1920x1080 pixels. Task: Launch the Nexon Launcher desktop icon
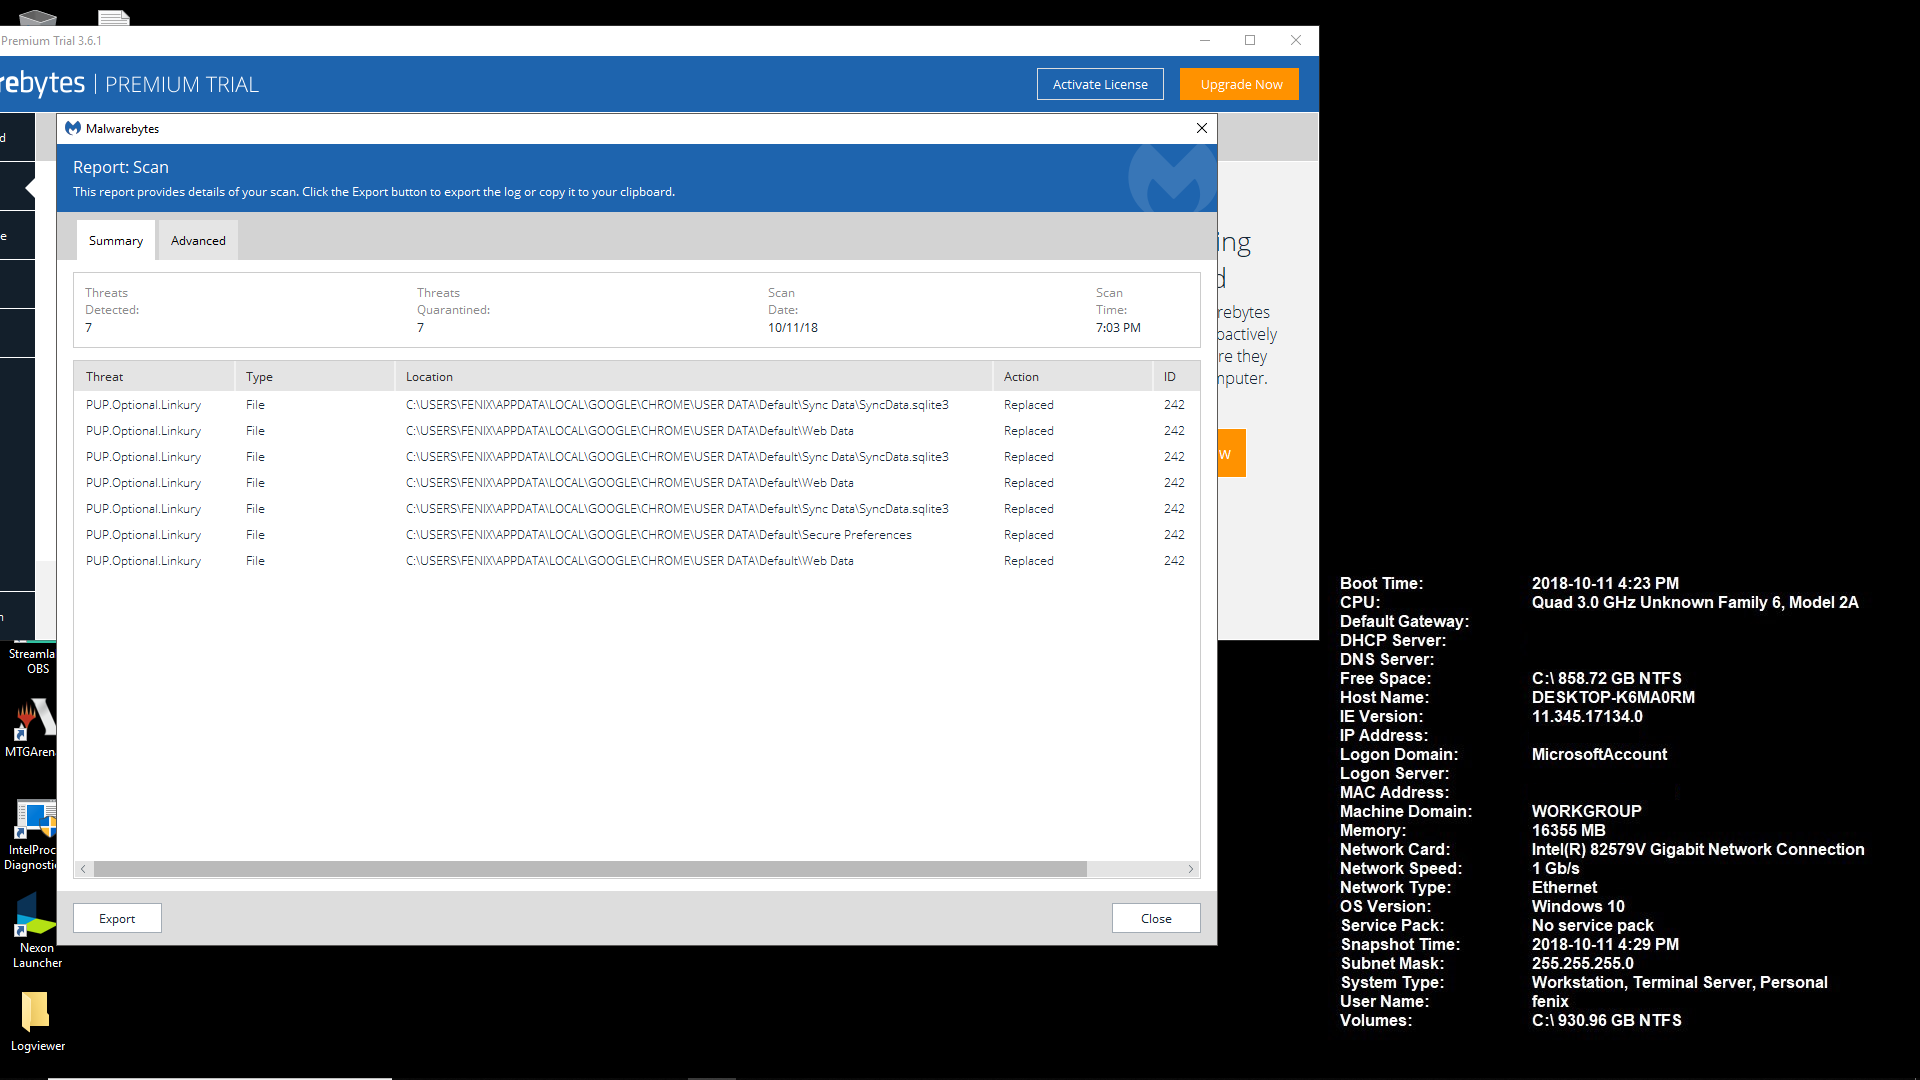click(36, 931)
